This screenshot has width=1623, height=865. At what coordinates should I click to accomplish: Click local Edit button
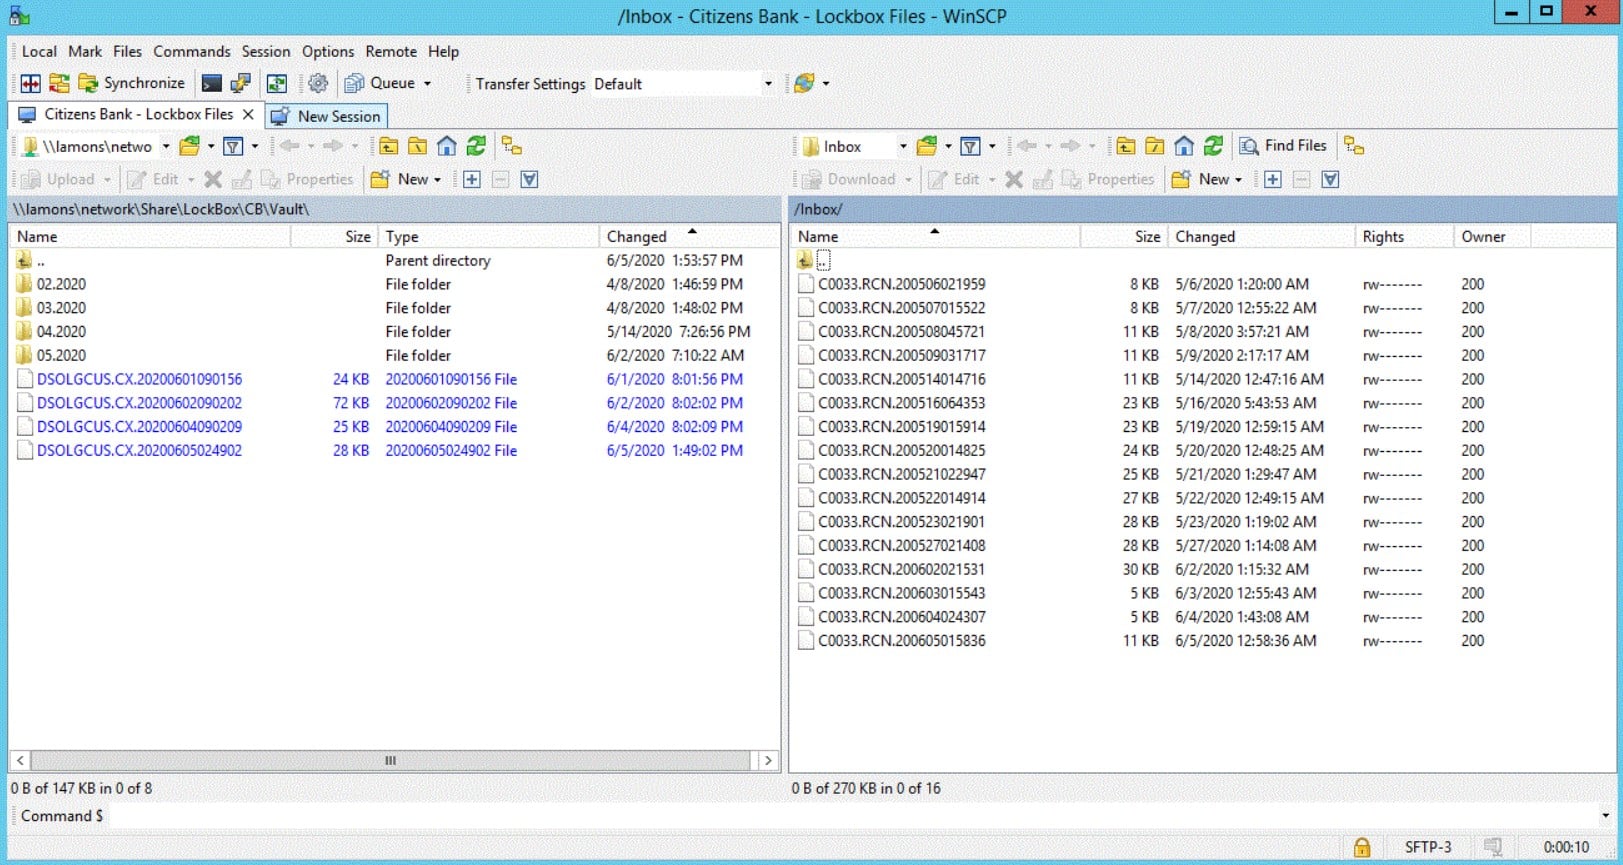160,179
